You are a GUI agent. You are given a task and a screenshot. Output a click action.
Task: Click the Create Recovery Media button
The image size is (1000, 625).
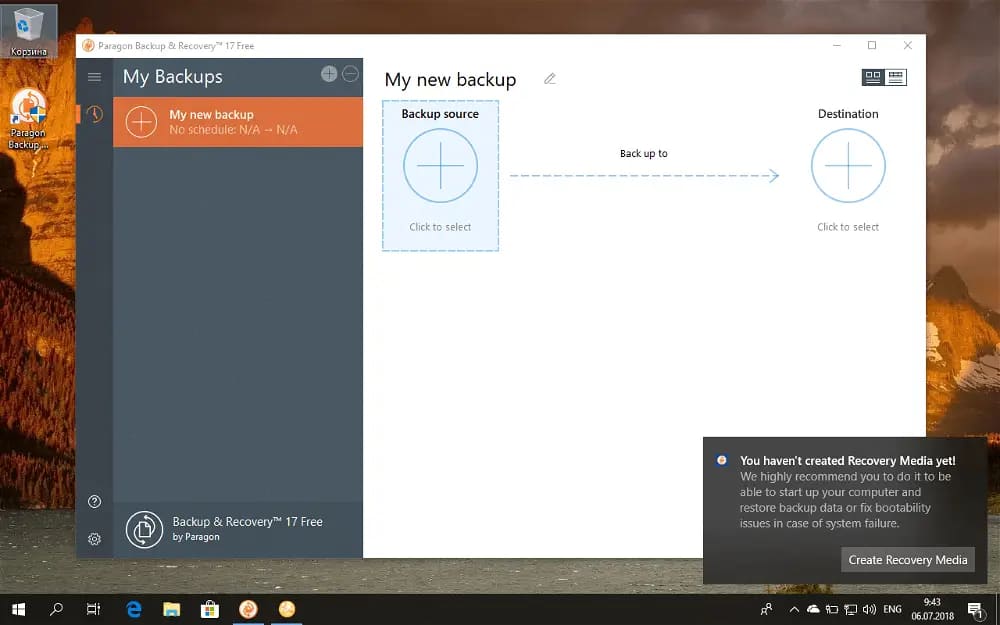(x=908, y=559)
